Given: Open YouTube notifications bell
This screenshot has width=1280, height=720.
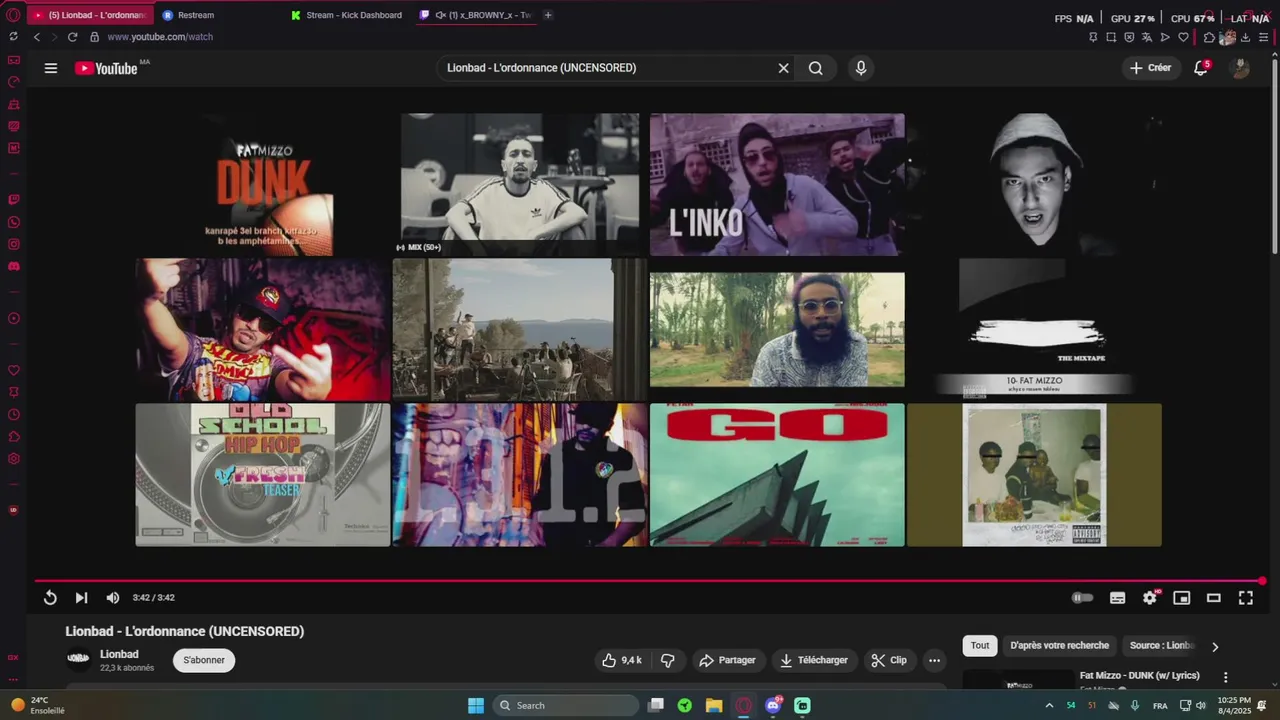Looking at the screenshot, I should point(1201,68).
